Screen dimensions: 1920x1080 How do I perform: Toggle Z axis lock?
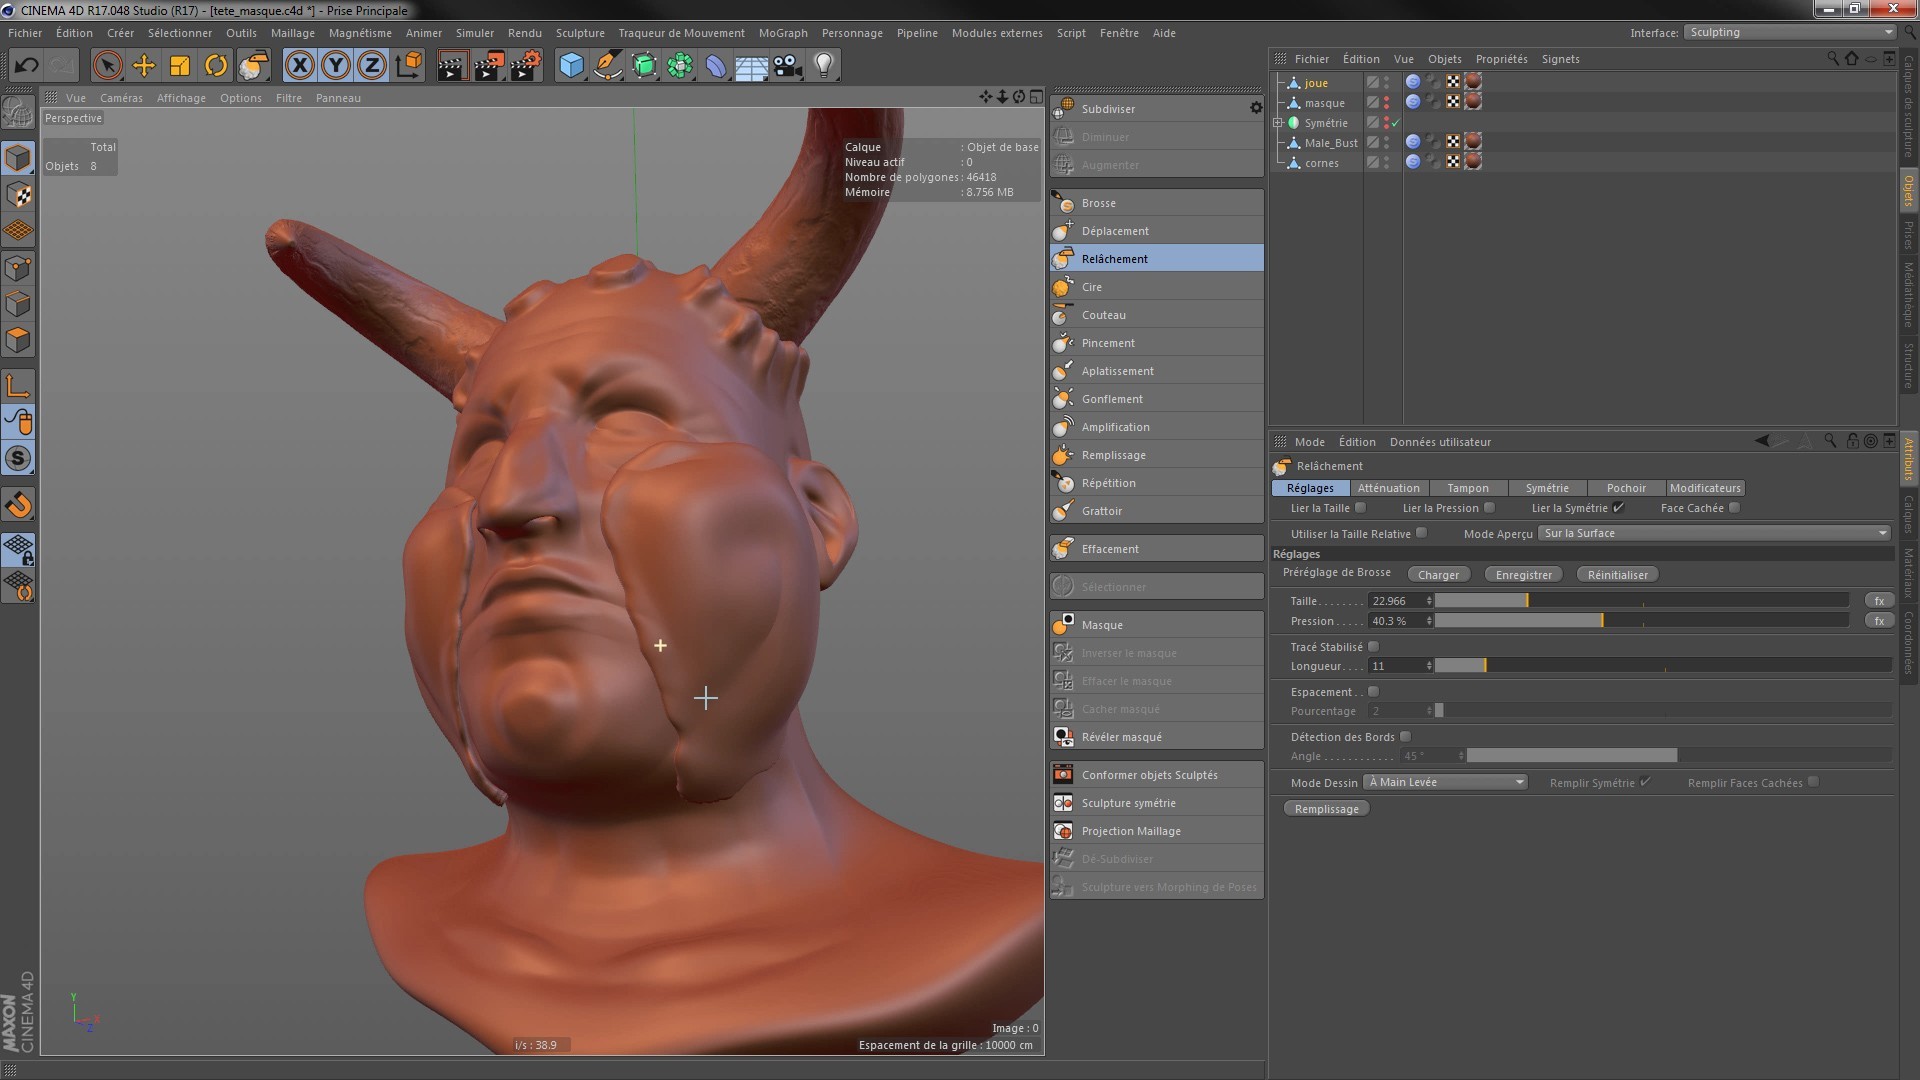tap(372, 66)
